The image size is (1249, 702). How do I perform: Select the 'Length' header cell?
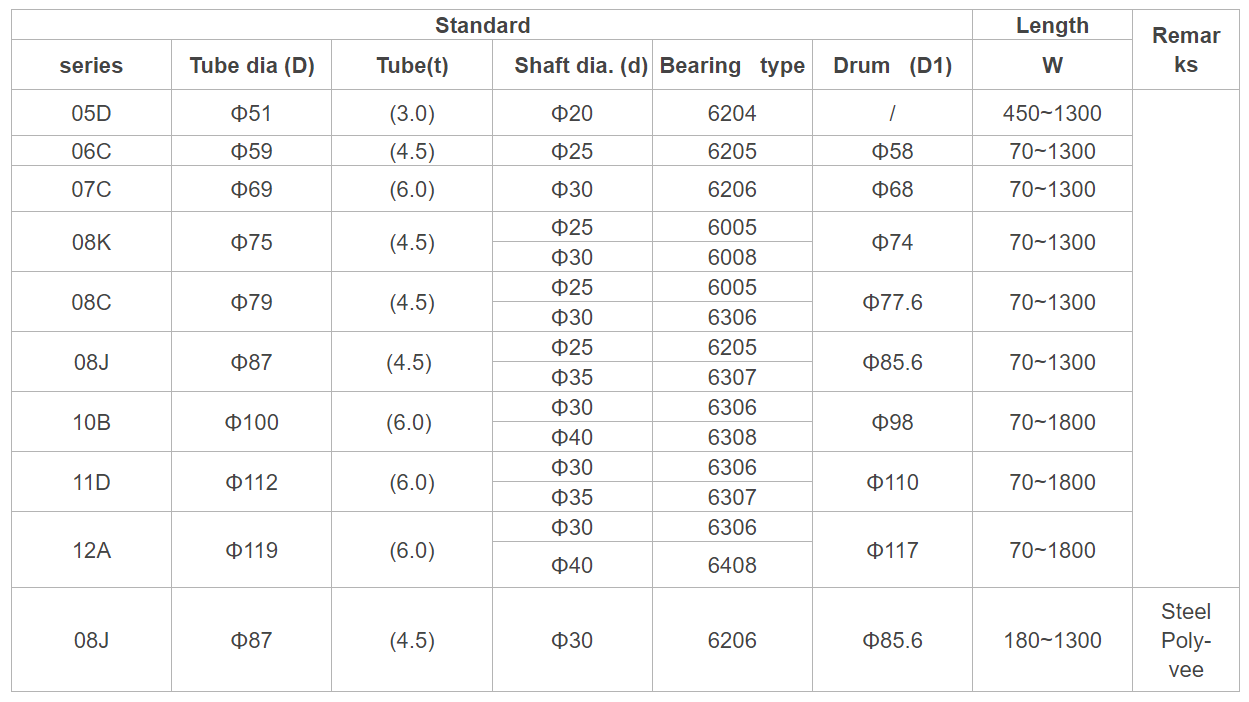click(1052, 26)
